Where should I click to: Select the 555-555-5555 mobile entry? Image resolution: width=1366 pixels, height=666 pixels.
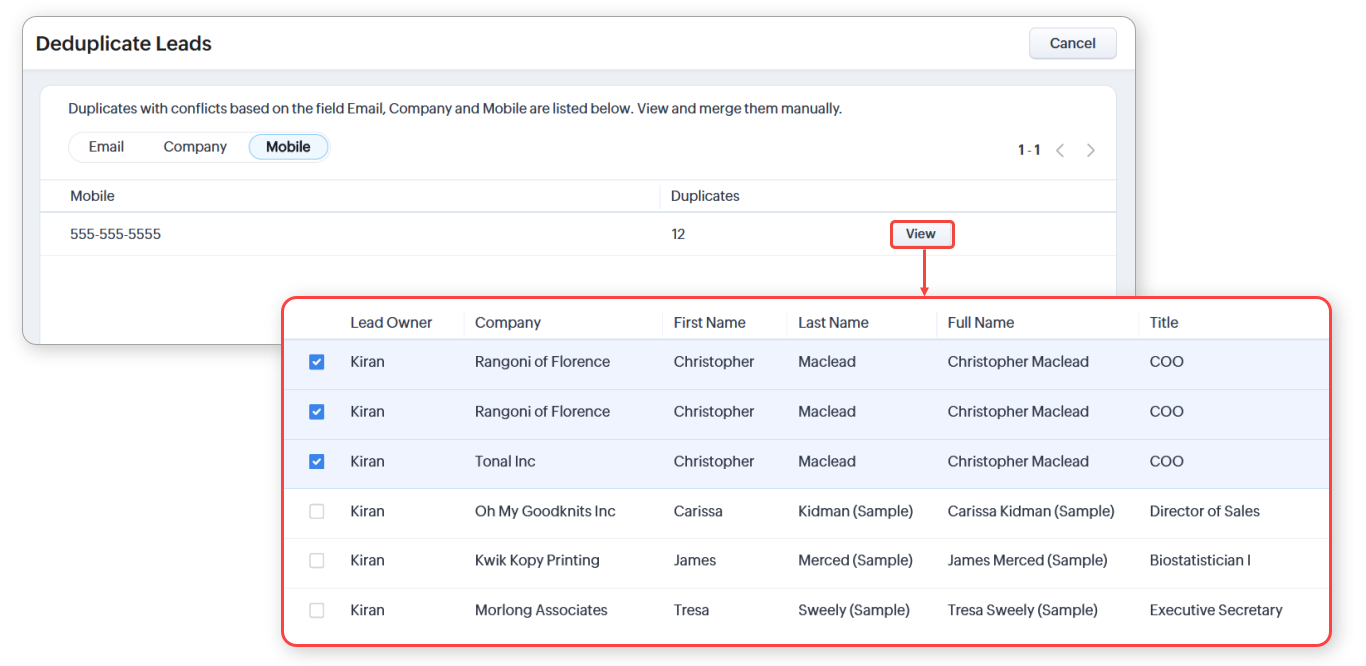115,234
